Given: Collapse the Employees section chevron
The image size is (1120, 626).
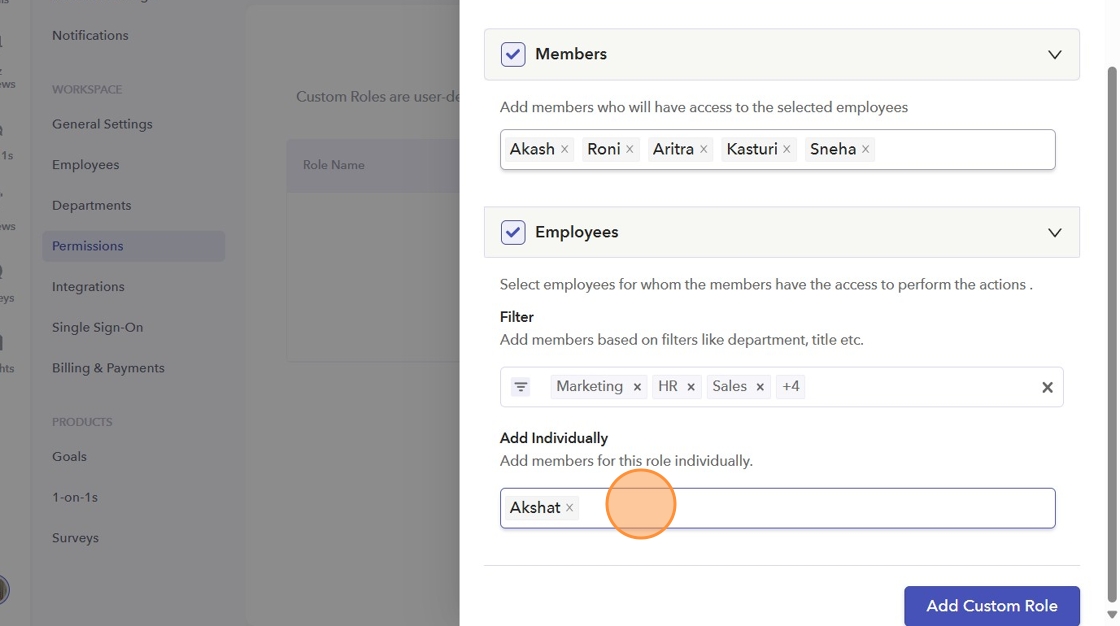Looking at the screenshot, I should click(x=1054, y=232).
